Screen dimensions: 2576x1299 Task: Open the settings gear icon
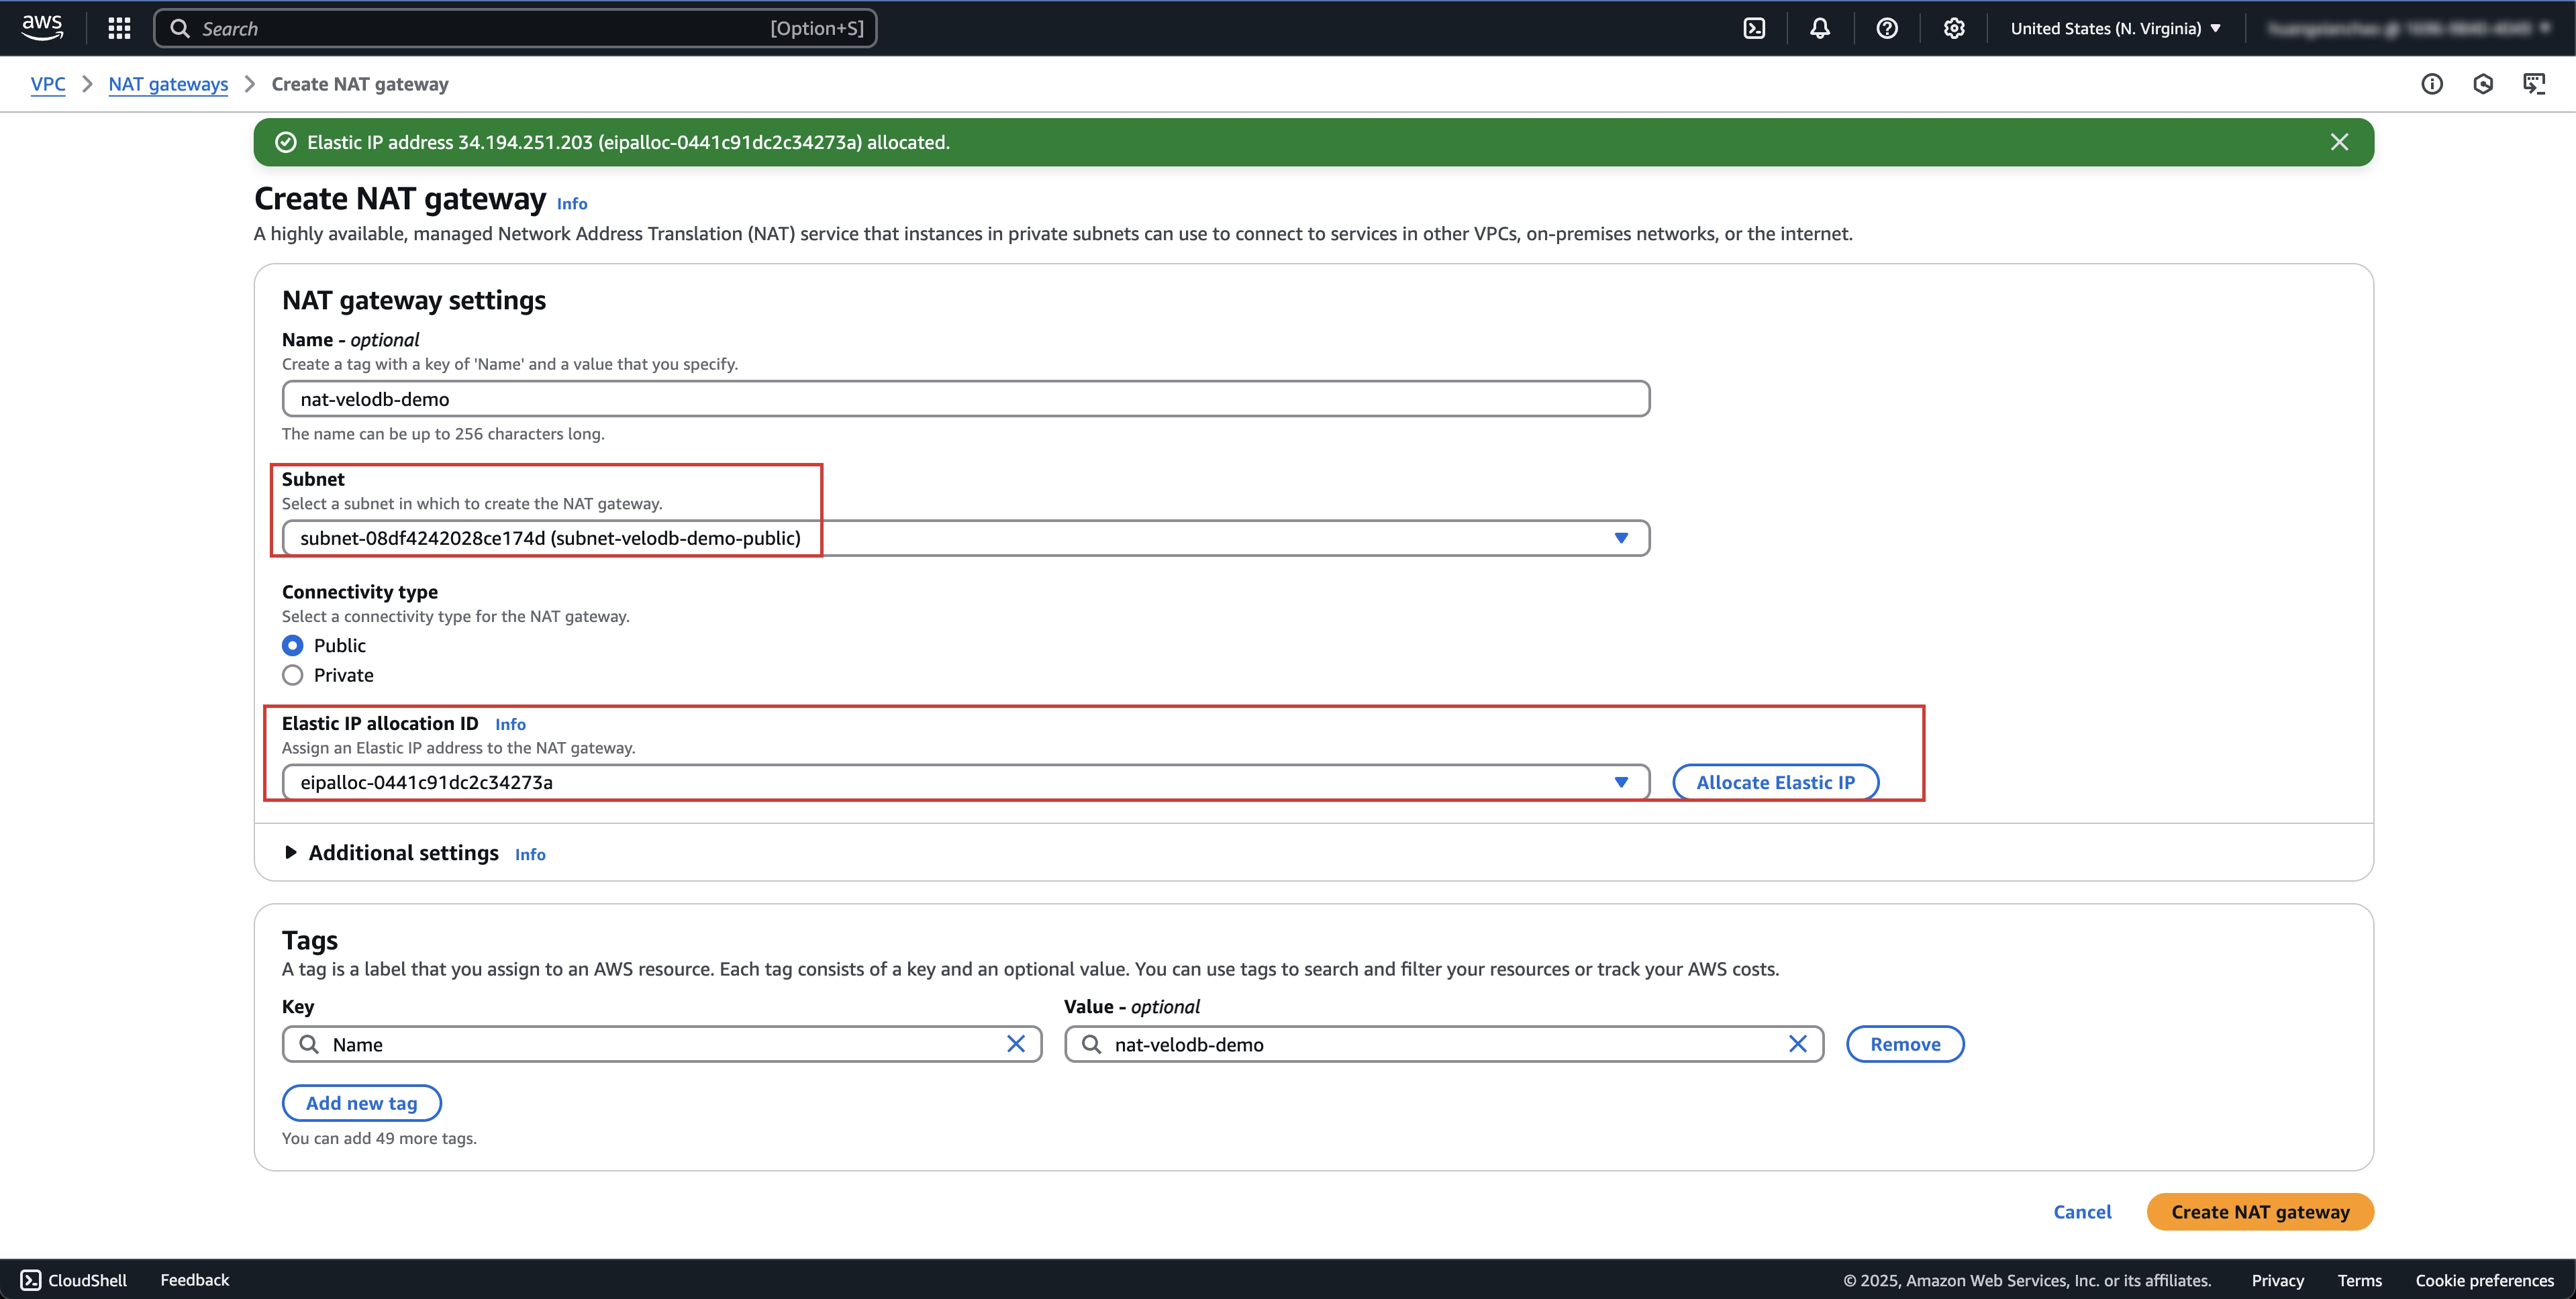coord(1954,28)
